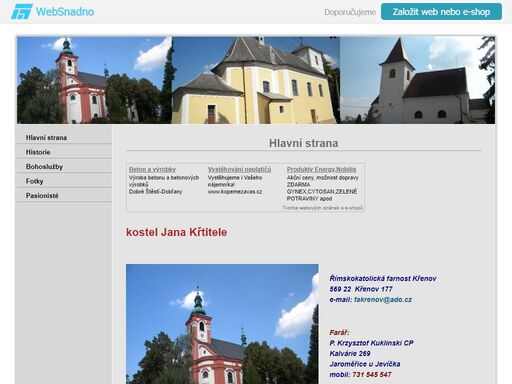Image resolution: width=512 pixels, height=384 pixels.
Task: Select the Farář: label
Action: tap(339, 332)
